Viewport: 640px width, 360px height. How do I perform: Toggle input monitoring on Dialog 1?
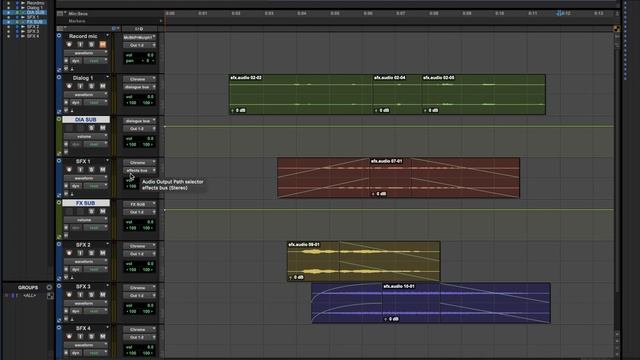coord(80,86)
